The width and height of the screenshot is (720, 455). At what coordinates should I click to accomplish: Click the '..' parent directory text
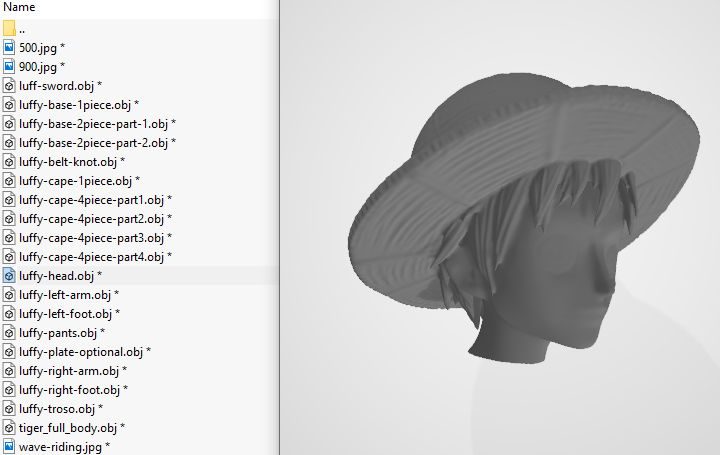click(x=22, y=32)
